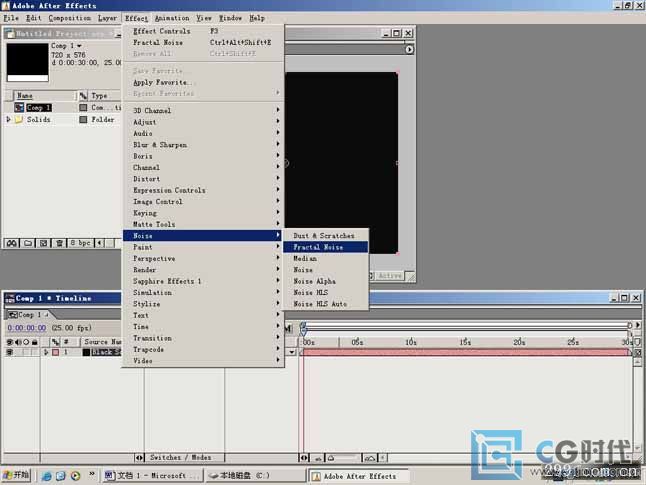Select Effect Controls menu entry

tap(204, 31)
